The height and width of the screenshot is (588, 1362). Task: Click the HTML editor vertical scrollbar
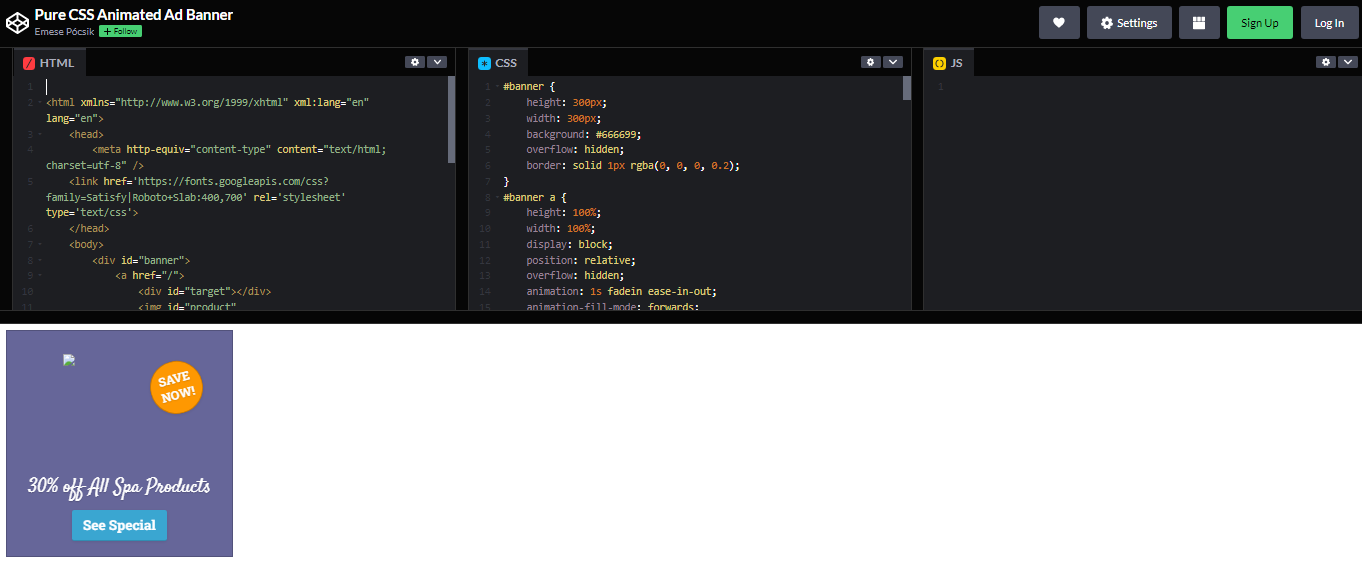[x=451, y=120]
